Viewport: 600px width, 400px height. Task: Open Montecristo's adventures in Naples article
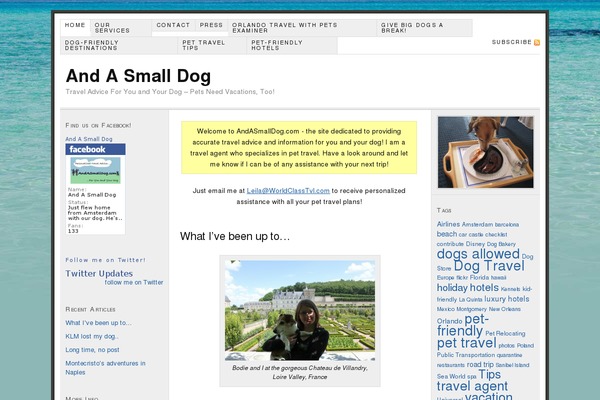click(105, 368)
